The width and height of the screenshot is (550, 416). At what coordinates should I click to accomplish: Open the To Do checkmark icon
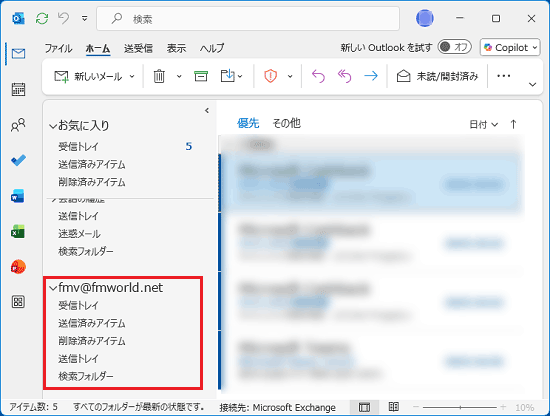coord(18,160)
